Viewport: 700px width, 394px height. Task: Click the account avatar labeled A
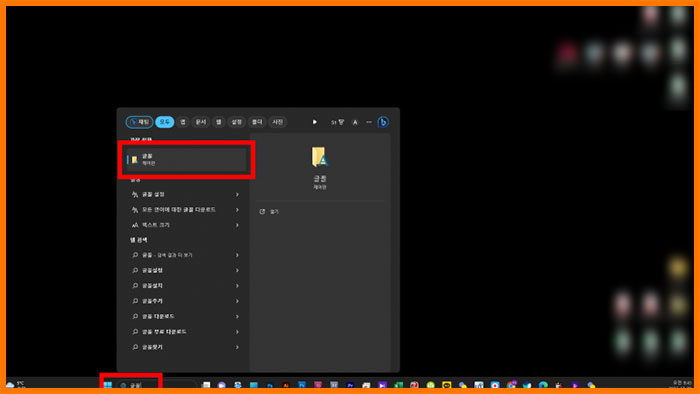click(x=355, y=122)
